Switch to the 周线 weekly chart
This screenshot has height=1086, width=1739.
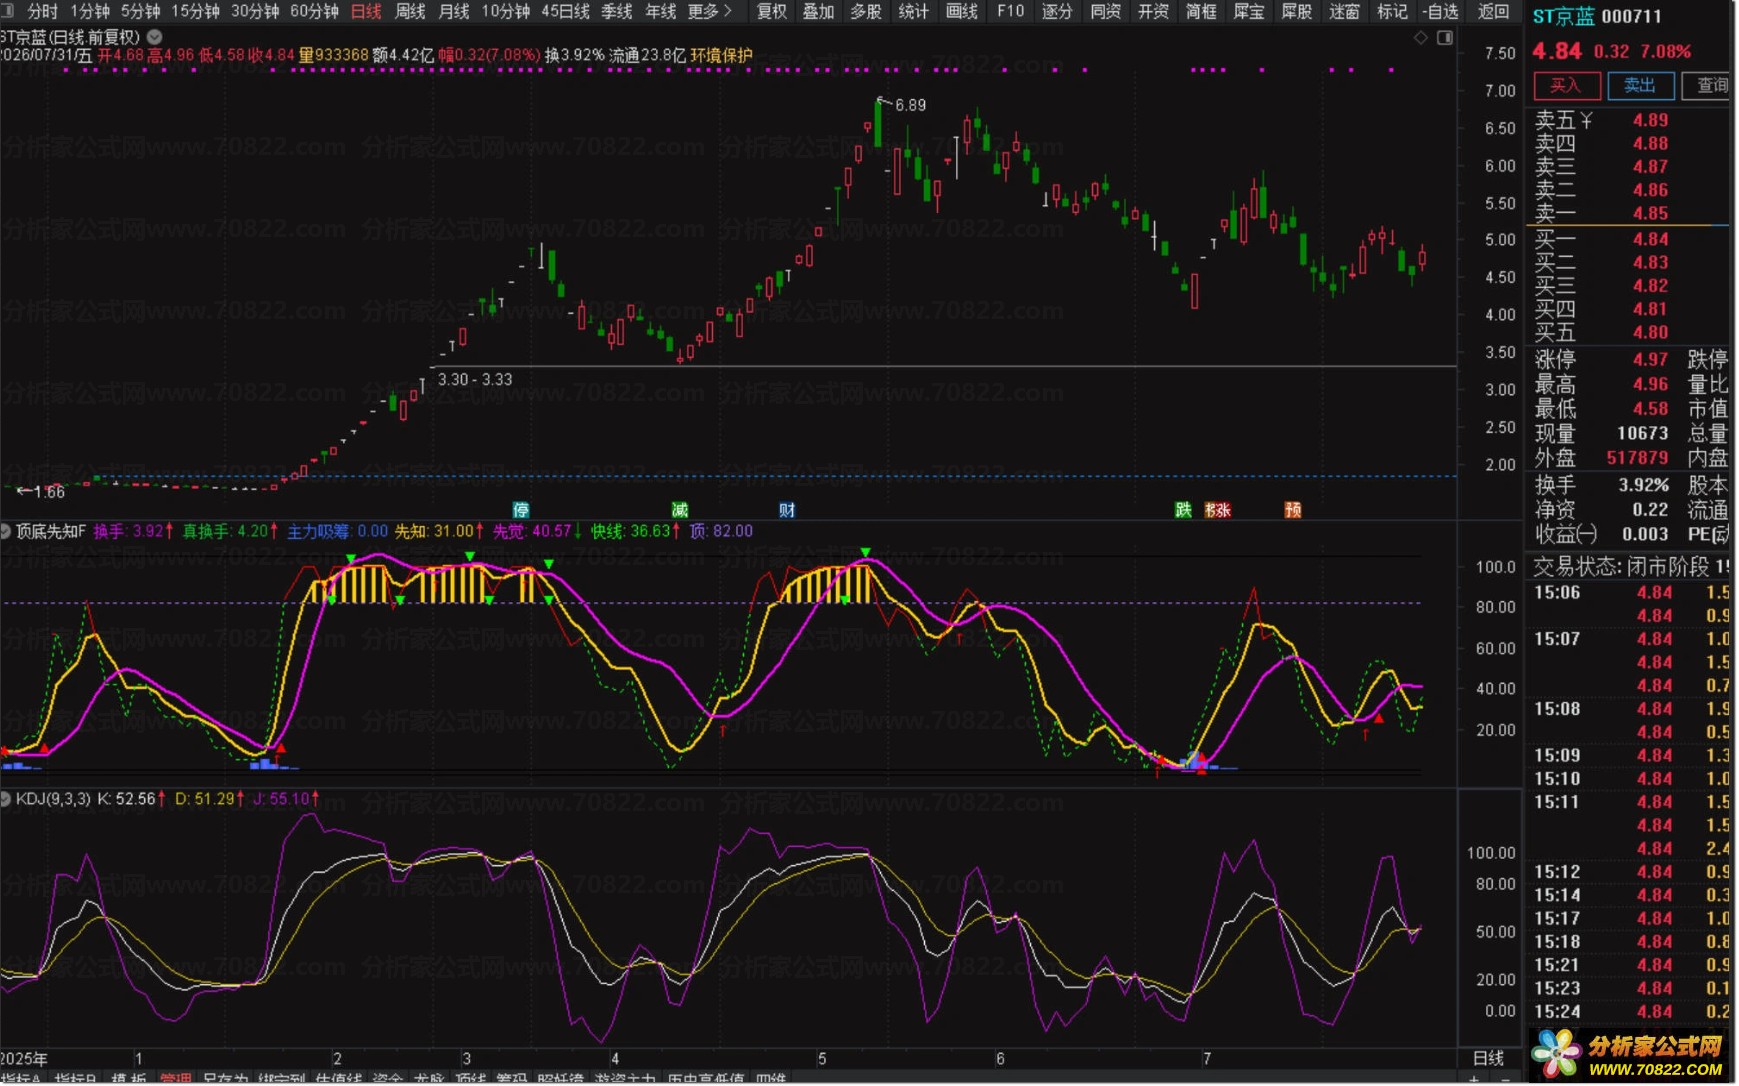(x=410, y=11)
